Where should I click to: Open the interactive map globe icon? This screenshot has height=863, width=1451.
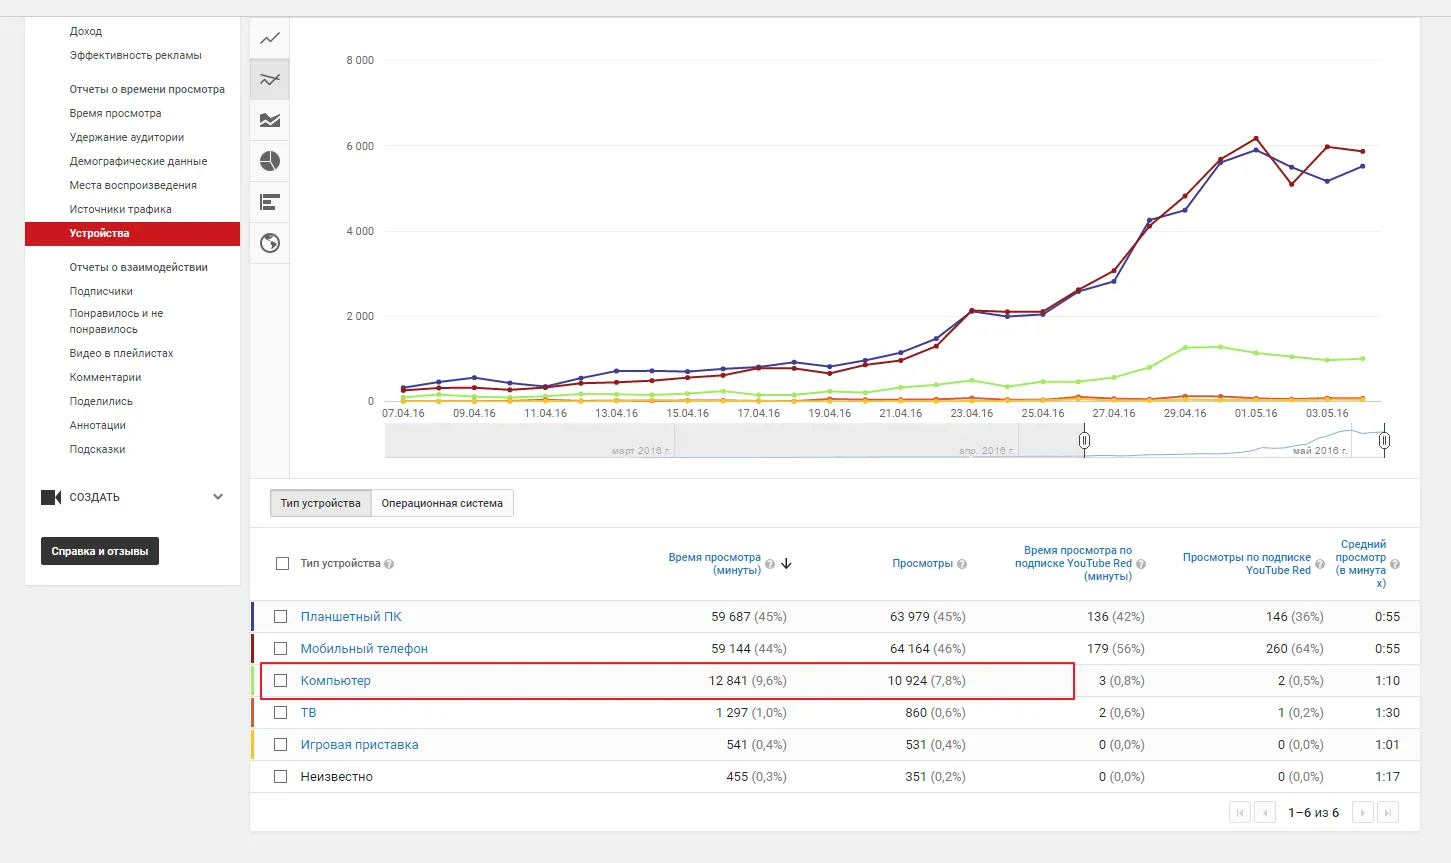pos(270,243)
